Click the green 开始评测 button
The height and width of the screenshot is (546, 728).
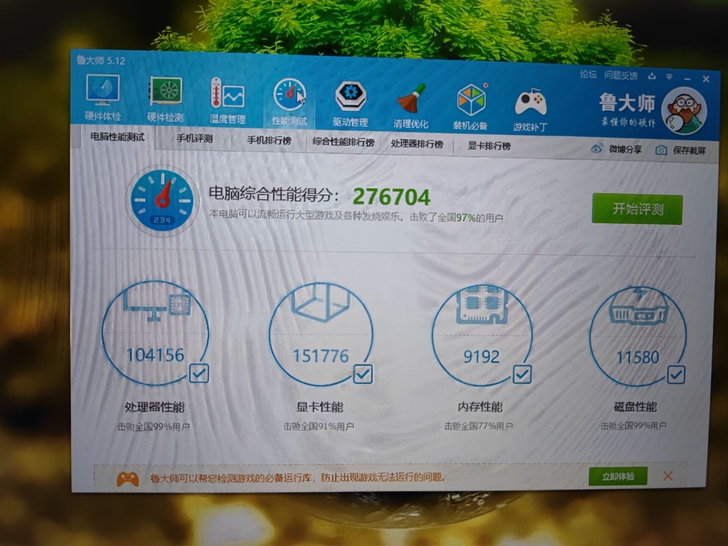(637, 209)
